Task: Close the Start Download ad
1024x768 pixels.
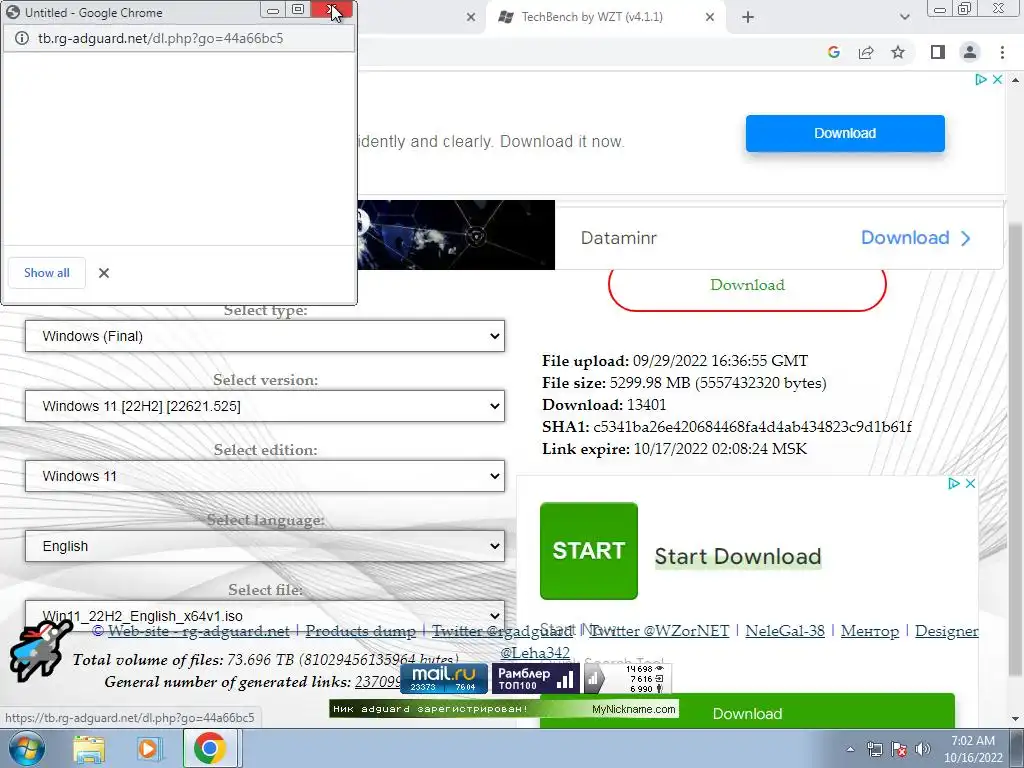Action: 970,483
